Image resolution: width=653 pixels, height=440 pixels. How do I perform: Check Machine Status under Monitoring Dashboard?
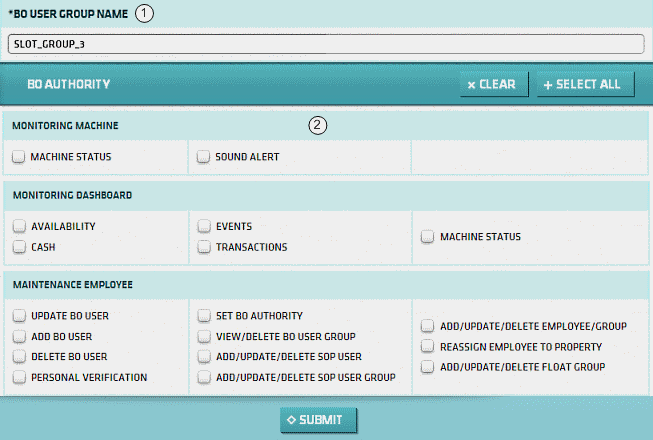click(x=427, y=237)
